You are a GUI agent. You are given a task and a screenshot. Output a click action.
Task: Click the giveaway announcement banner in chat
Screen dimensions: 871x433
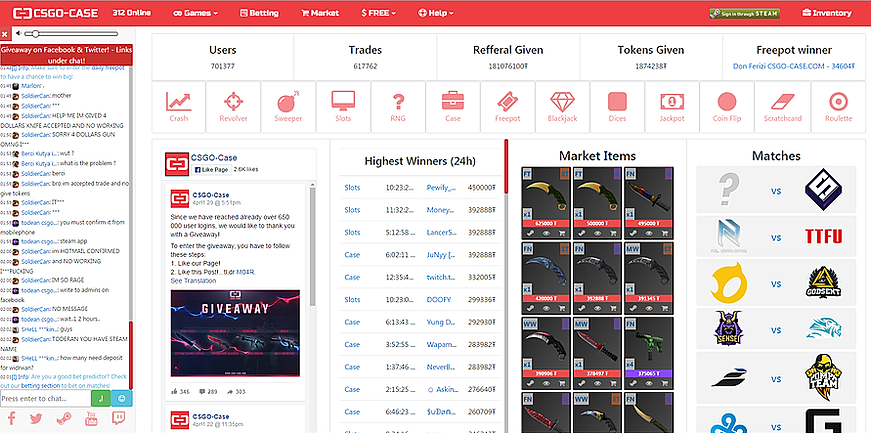[67, 54]
